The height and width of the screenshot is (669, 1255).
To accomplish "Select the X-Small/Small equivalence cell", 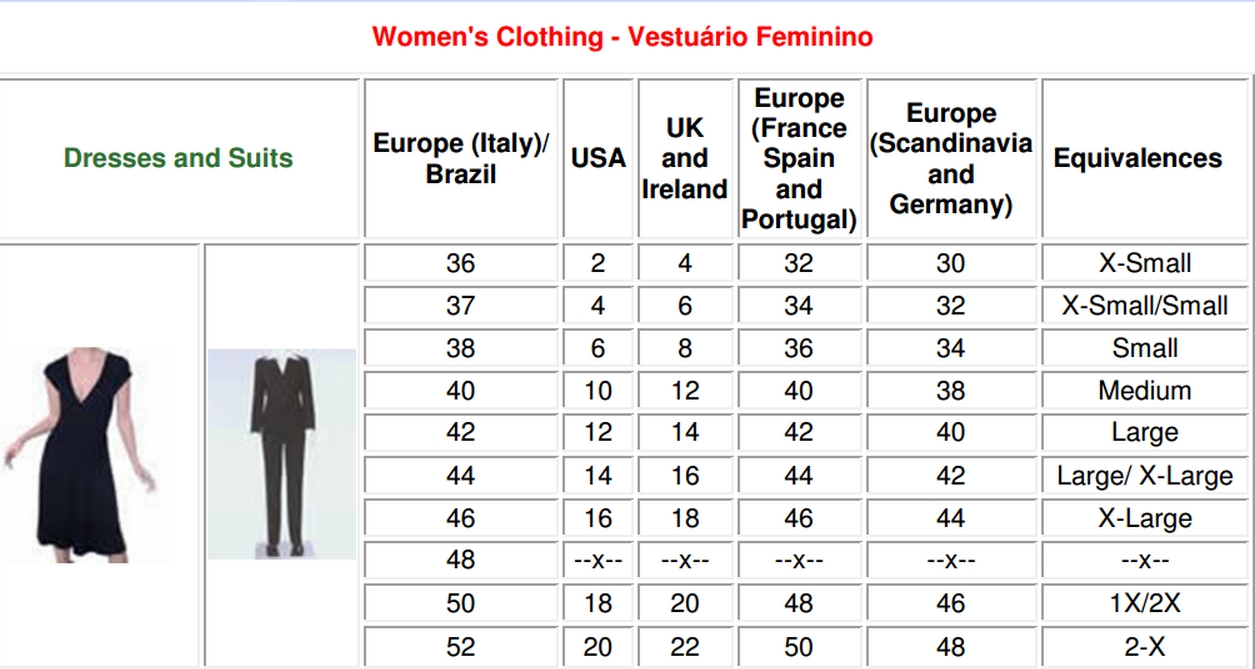I will tap(1145, 306).
